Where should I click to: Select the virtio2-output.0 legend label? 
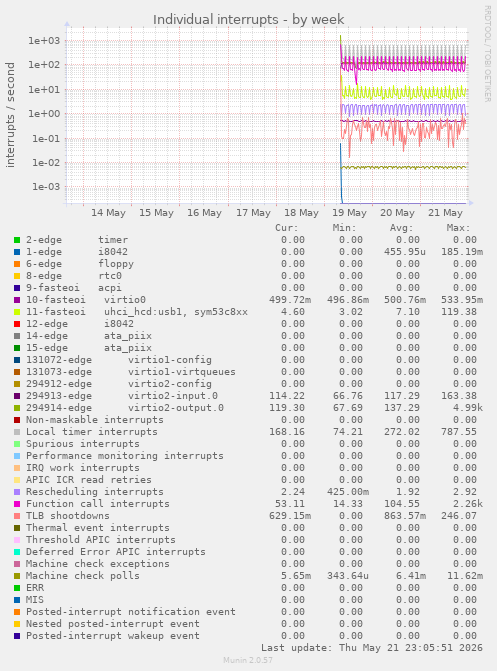(x=176, y=408)
